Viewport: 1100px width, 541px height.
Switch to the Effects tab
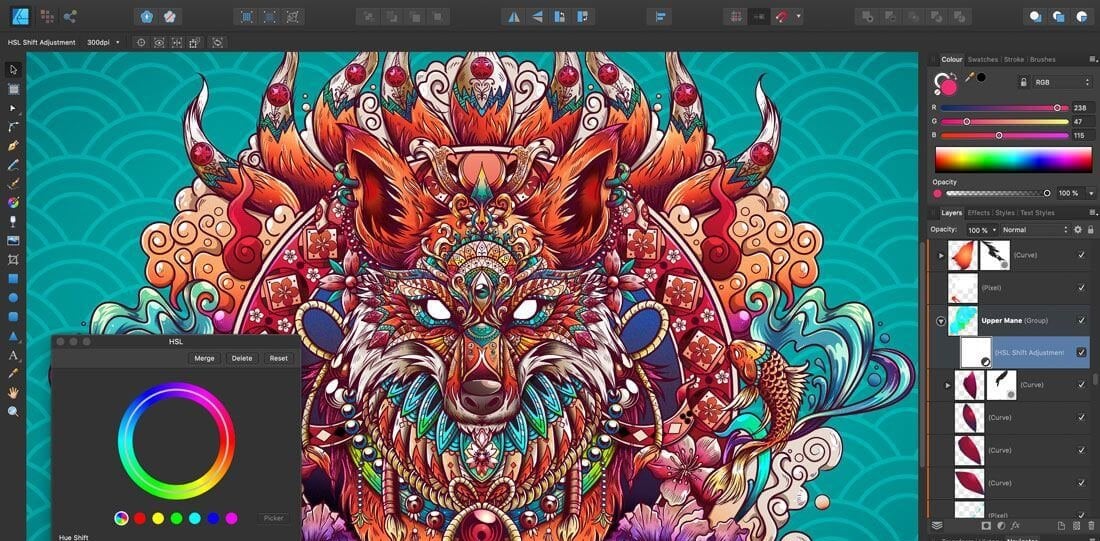(x=979, y=213)
